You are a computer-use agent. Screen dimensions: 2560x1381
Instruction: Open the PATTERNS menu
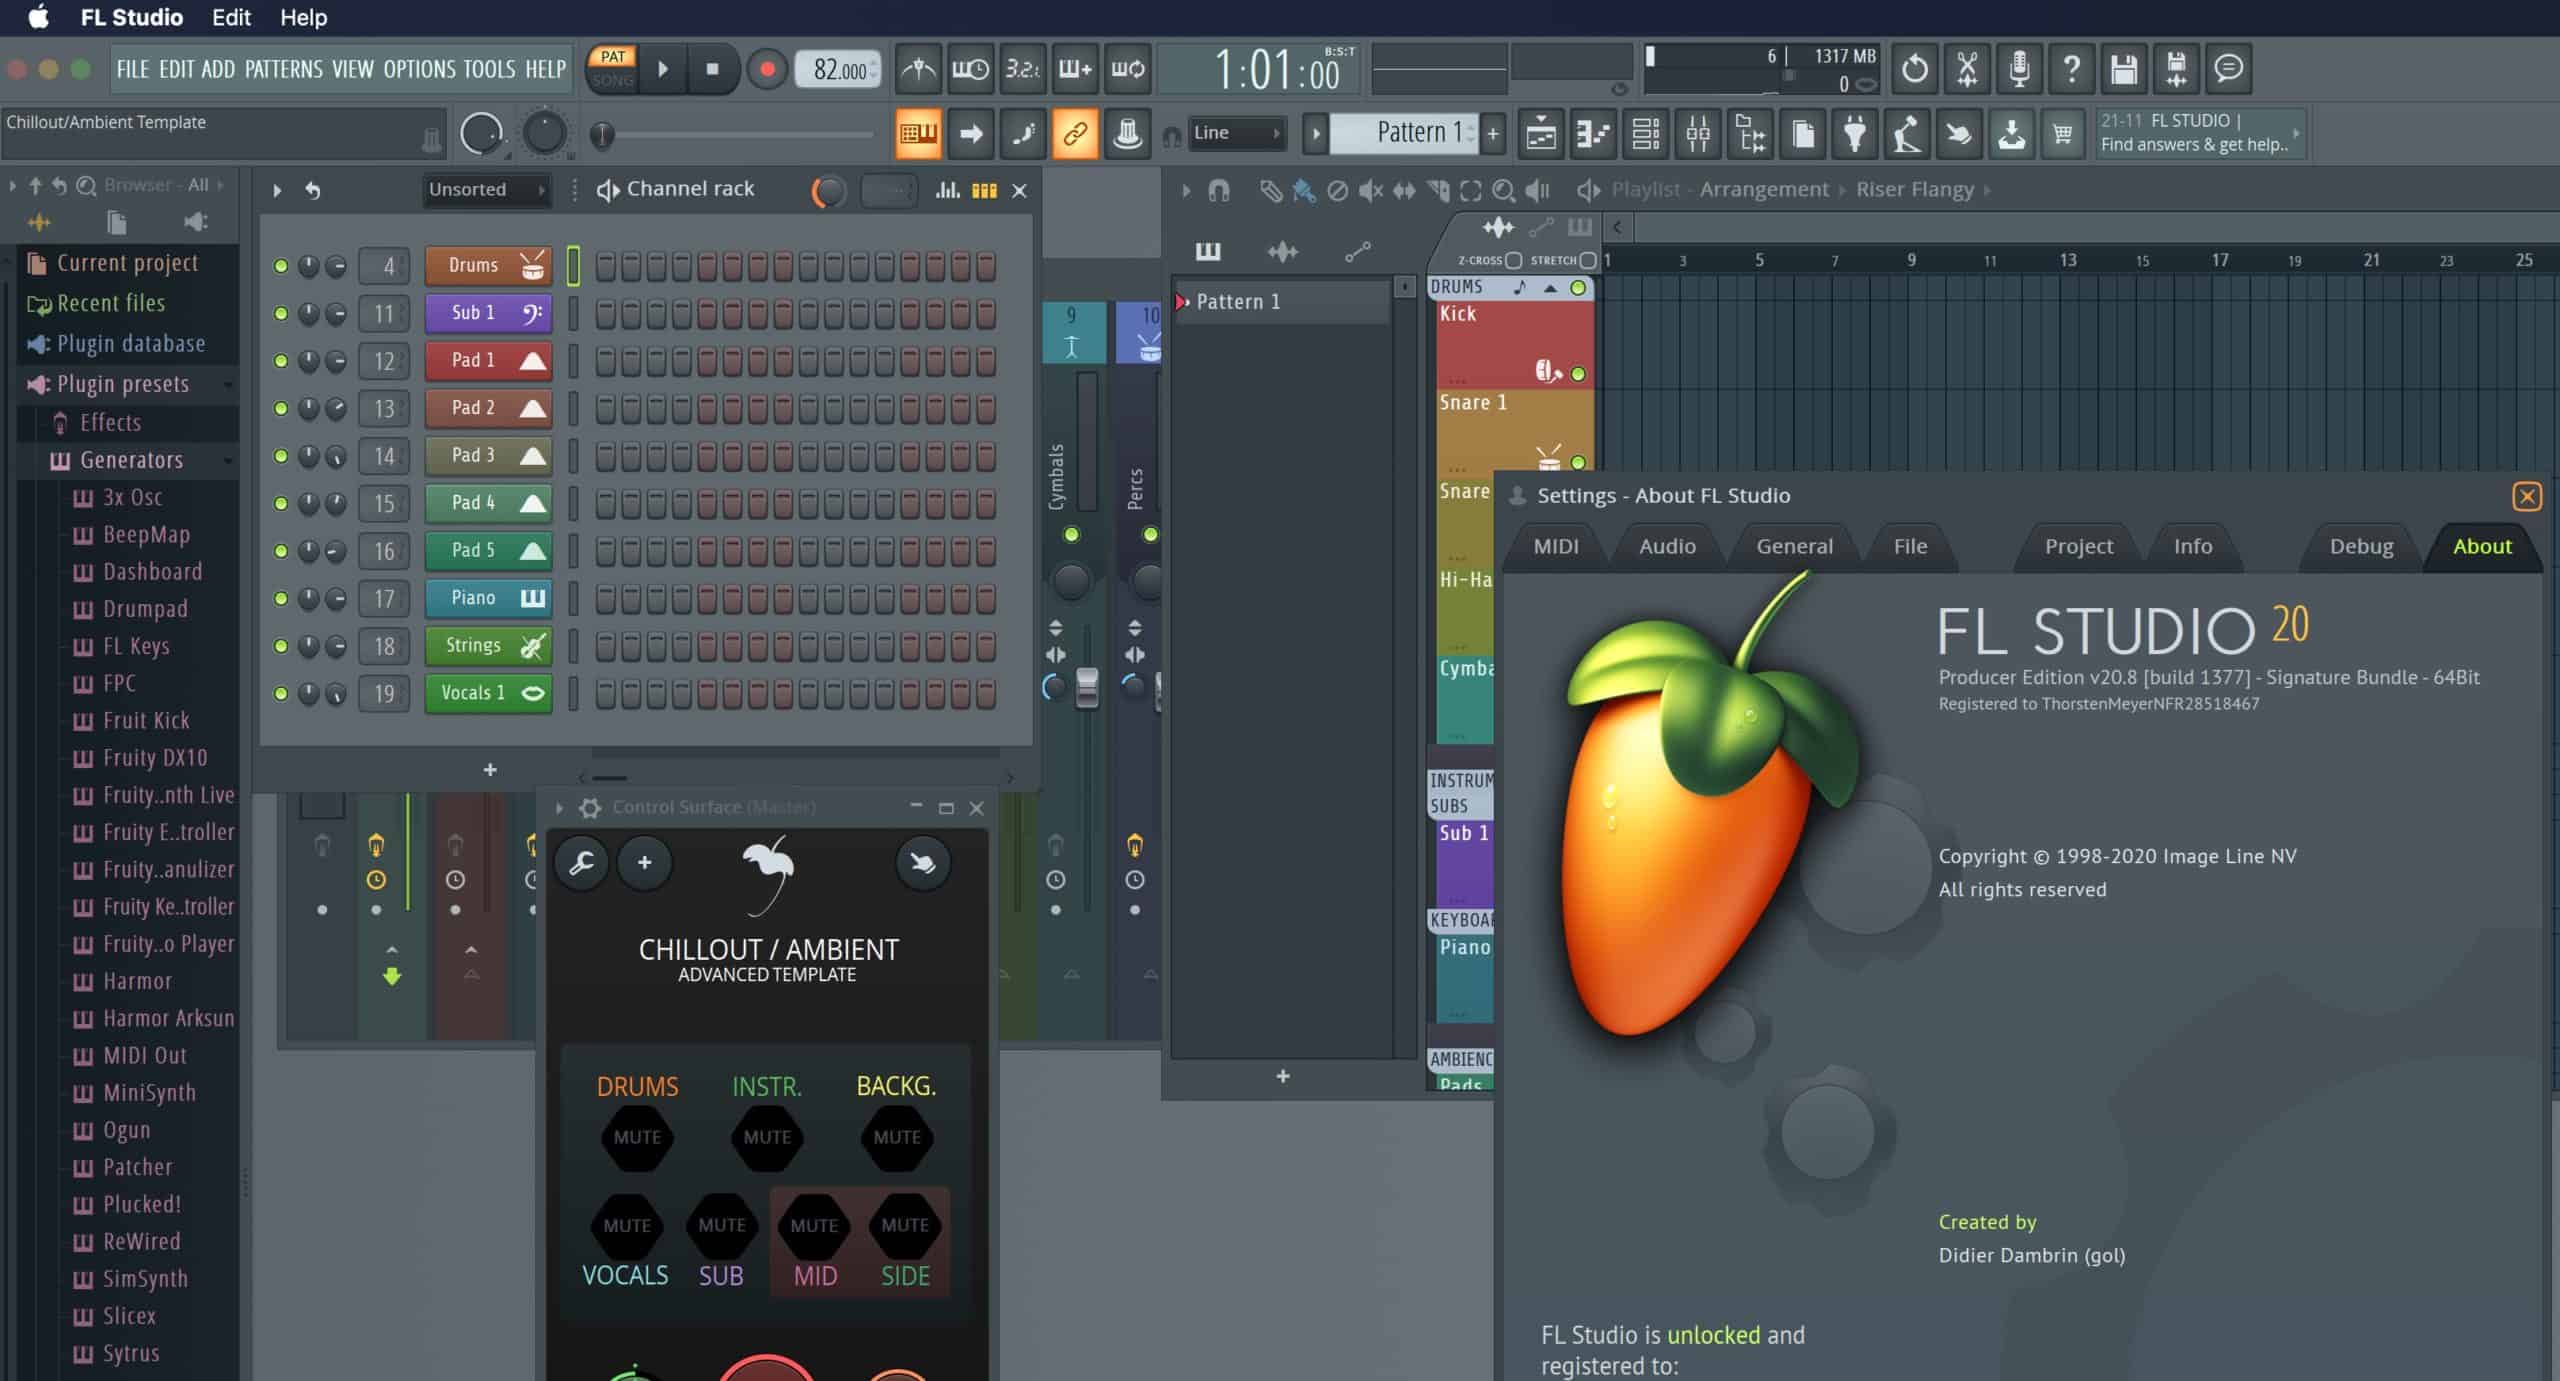point(283,69)
